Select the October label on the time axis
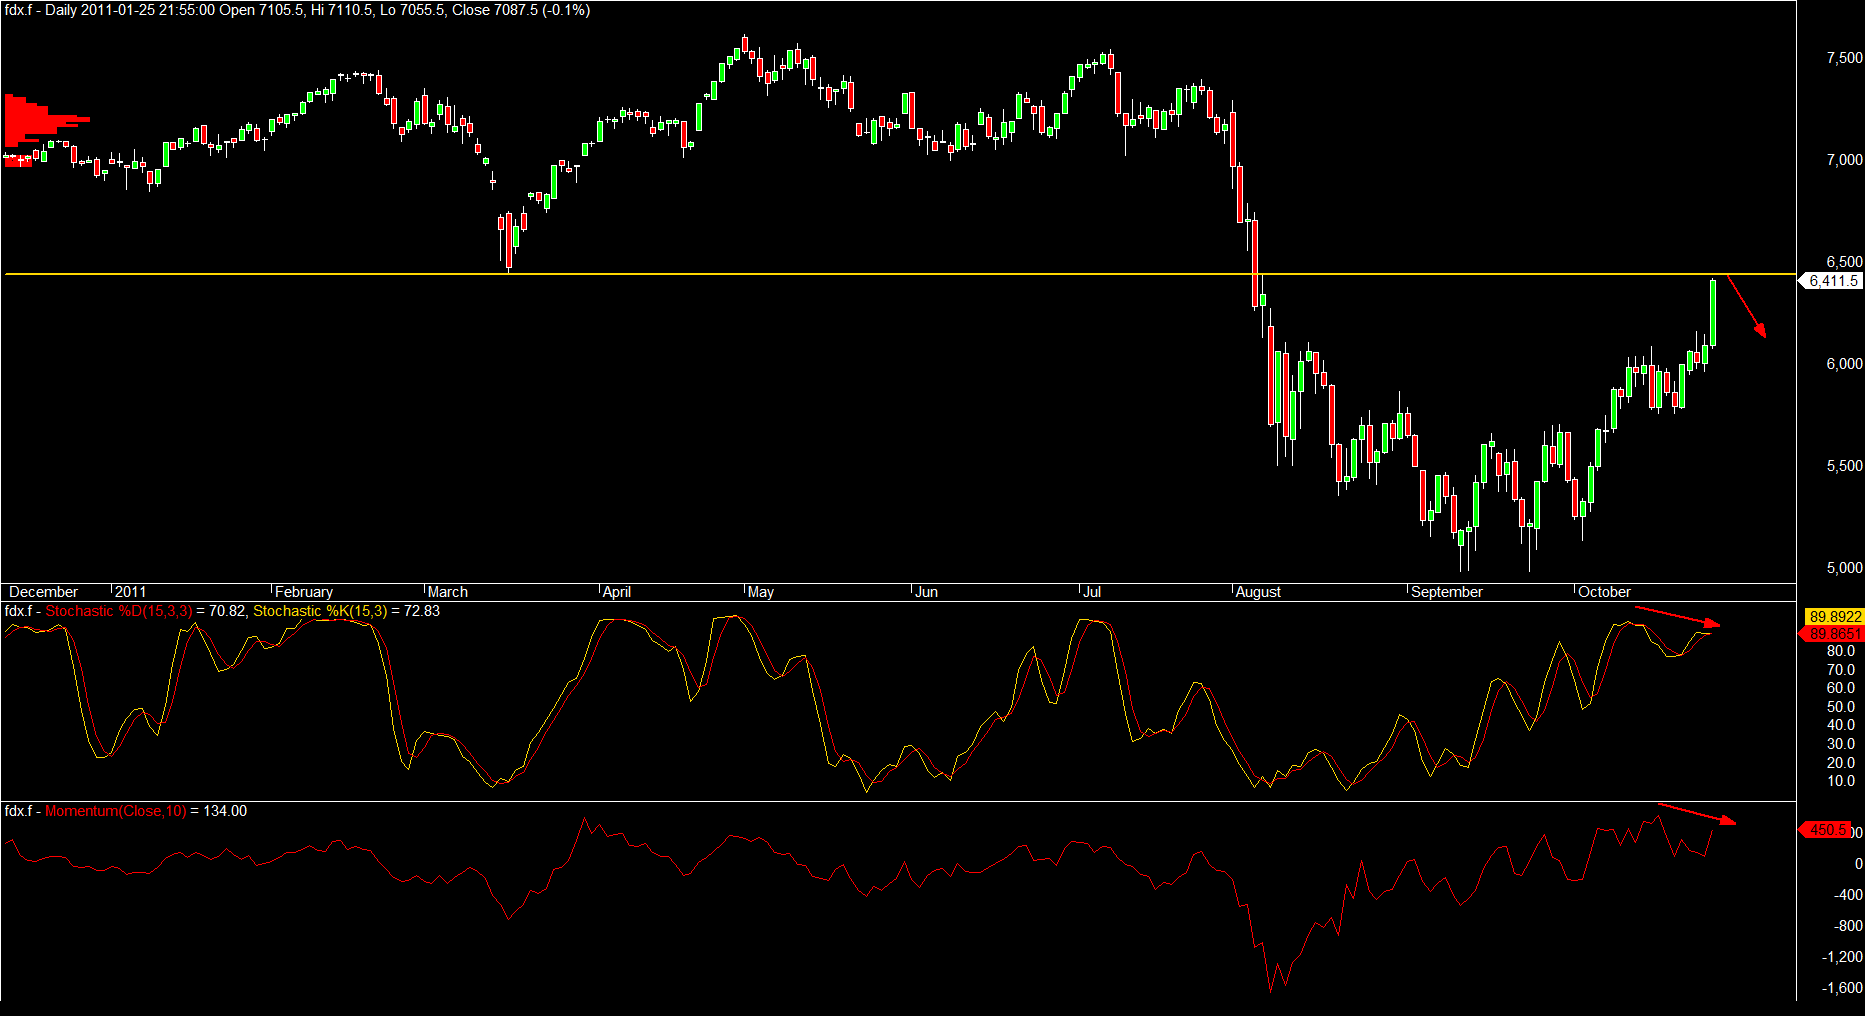The width and height of the screenshot is (1865, 1016). (1604, 592)
